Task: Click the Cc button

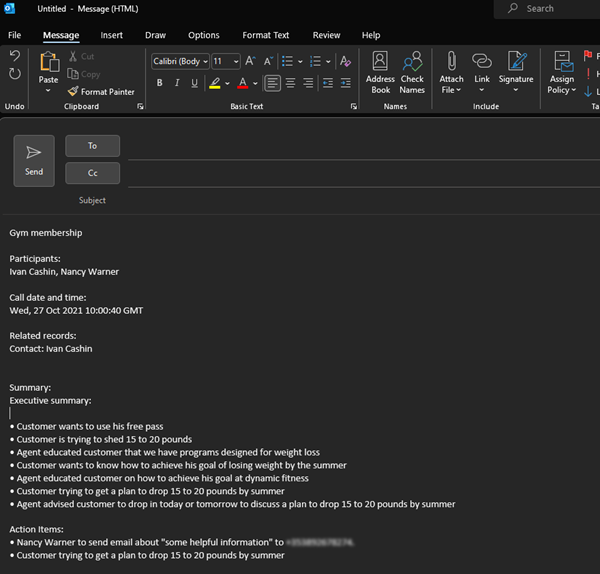Action: [x=93, y=173]
